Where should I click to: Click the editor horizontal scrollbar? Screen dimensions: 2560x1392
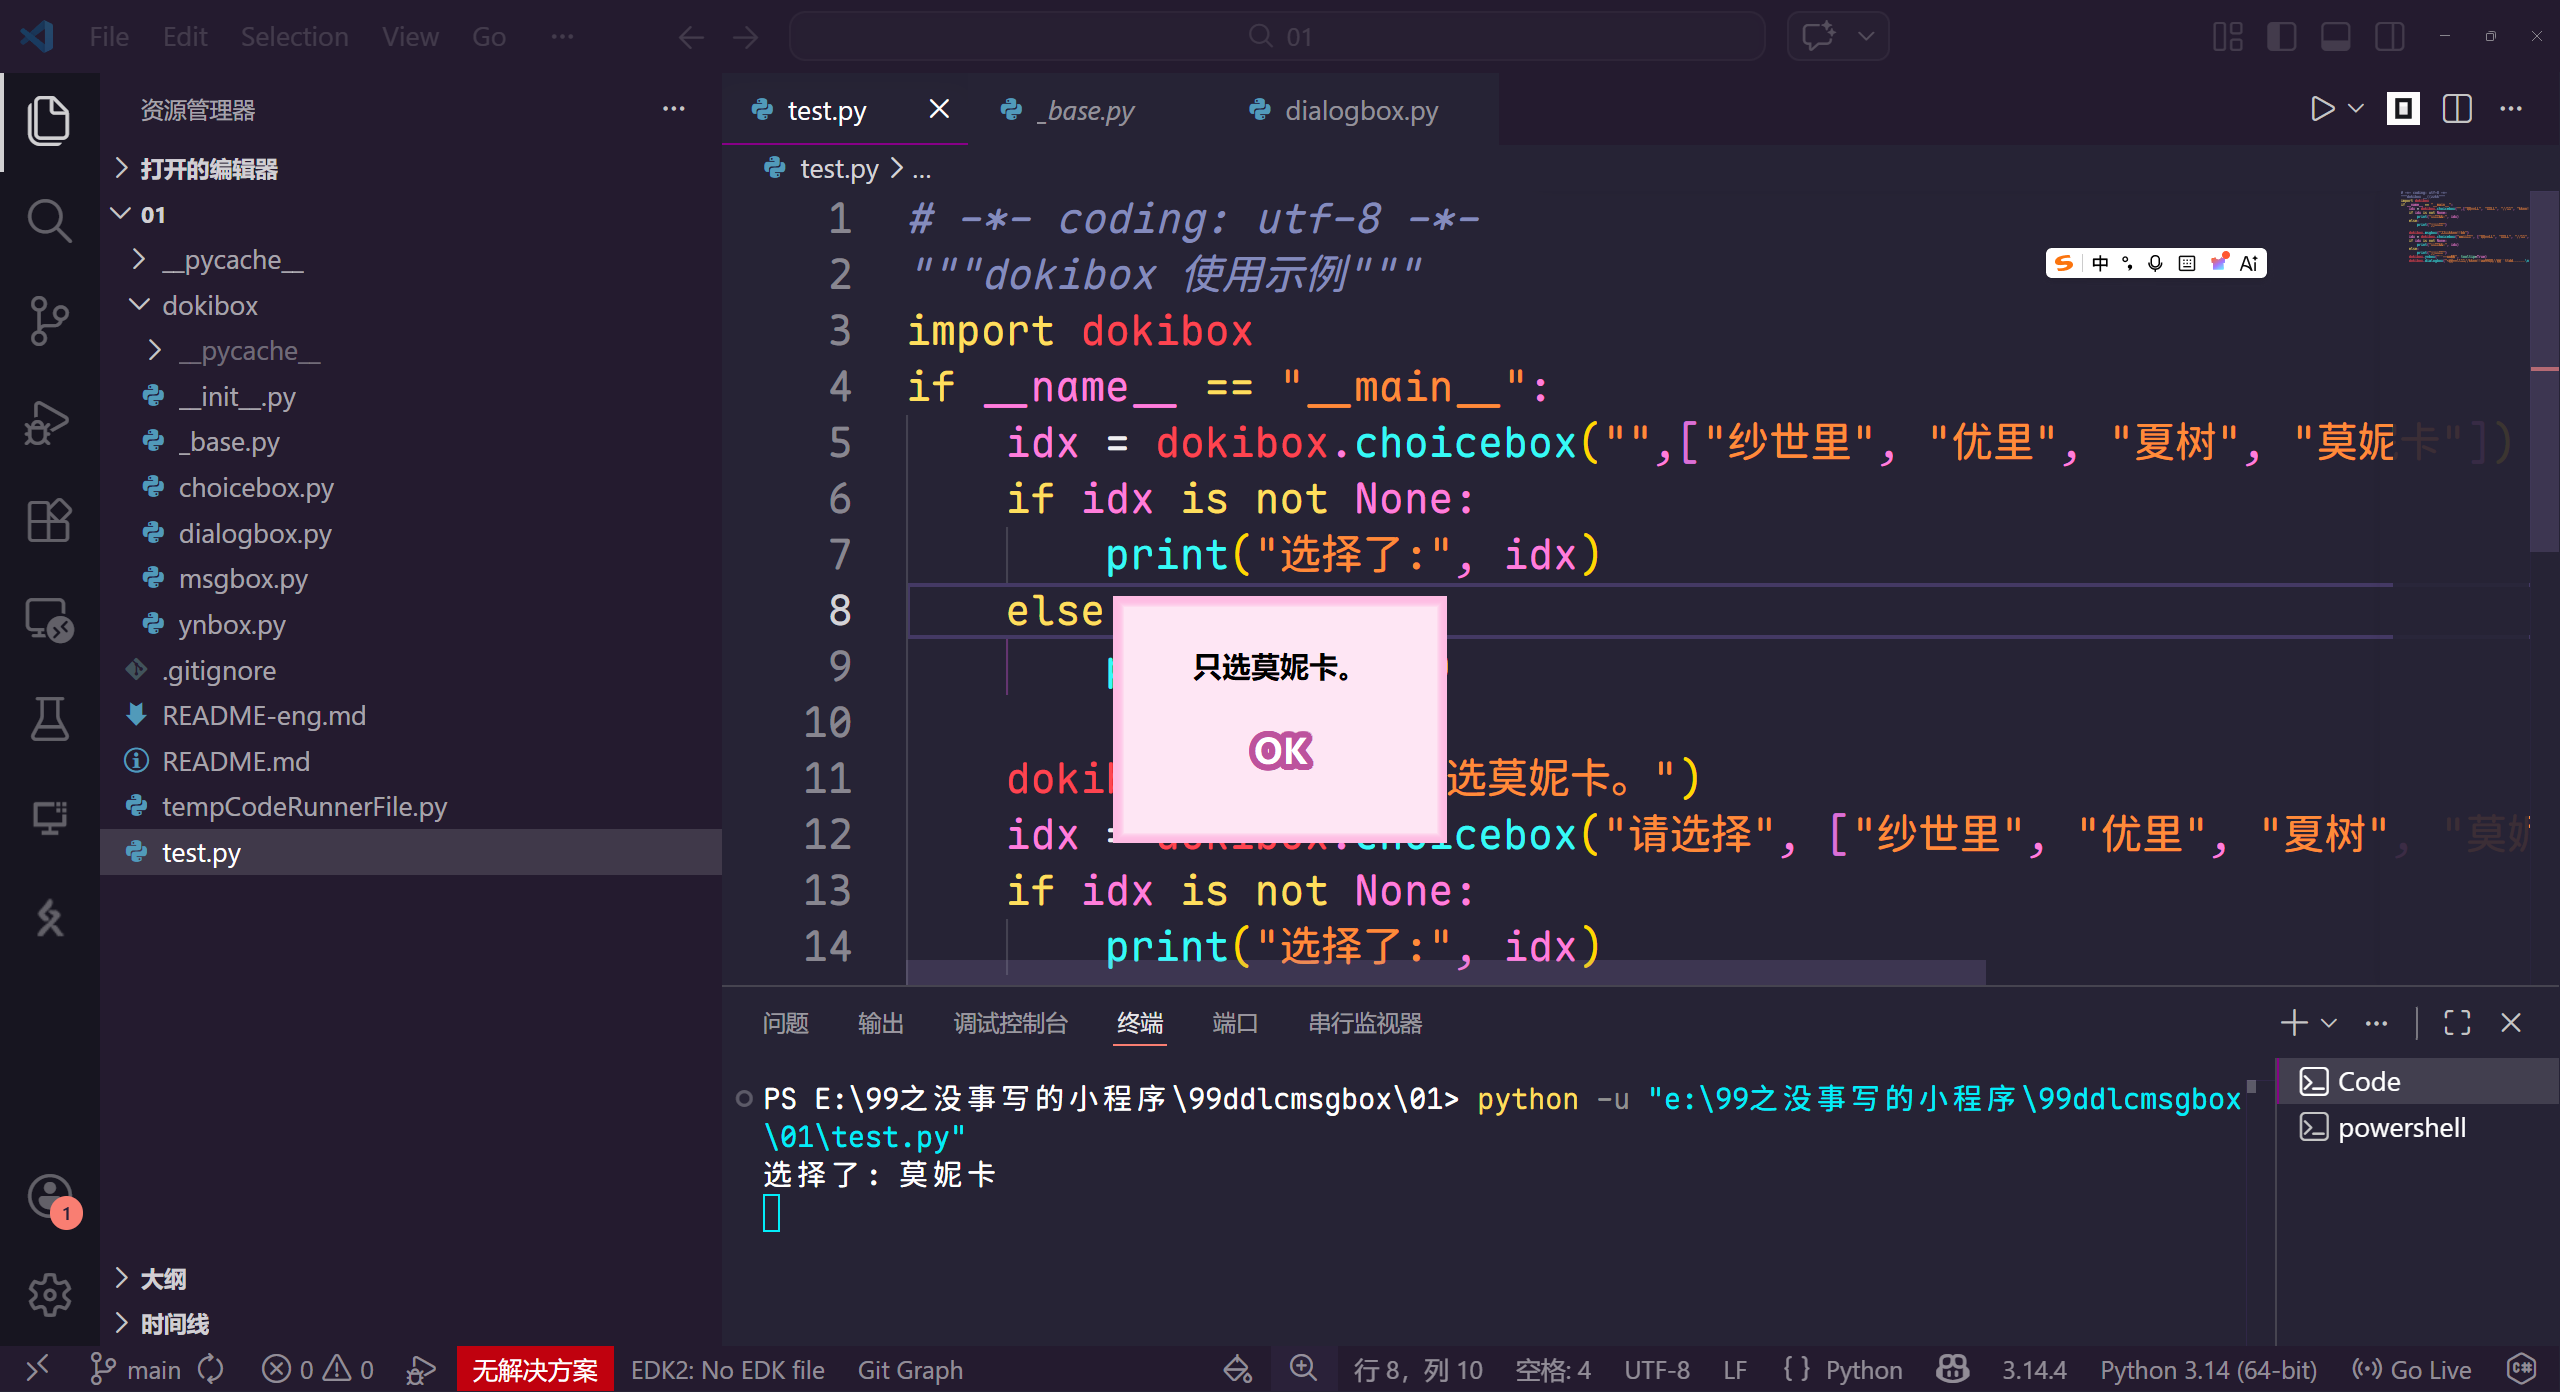1446,971
